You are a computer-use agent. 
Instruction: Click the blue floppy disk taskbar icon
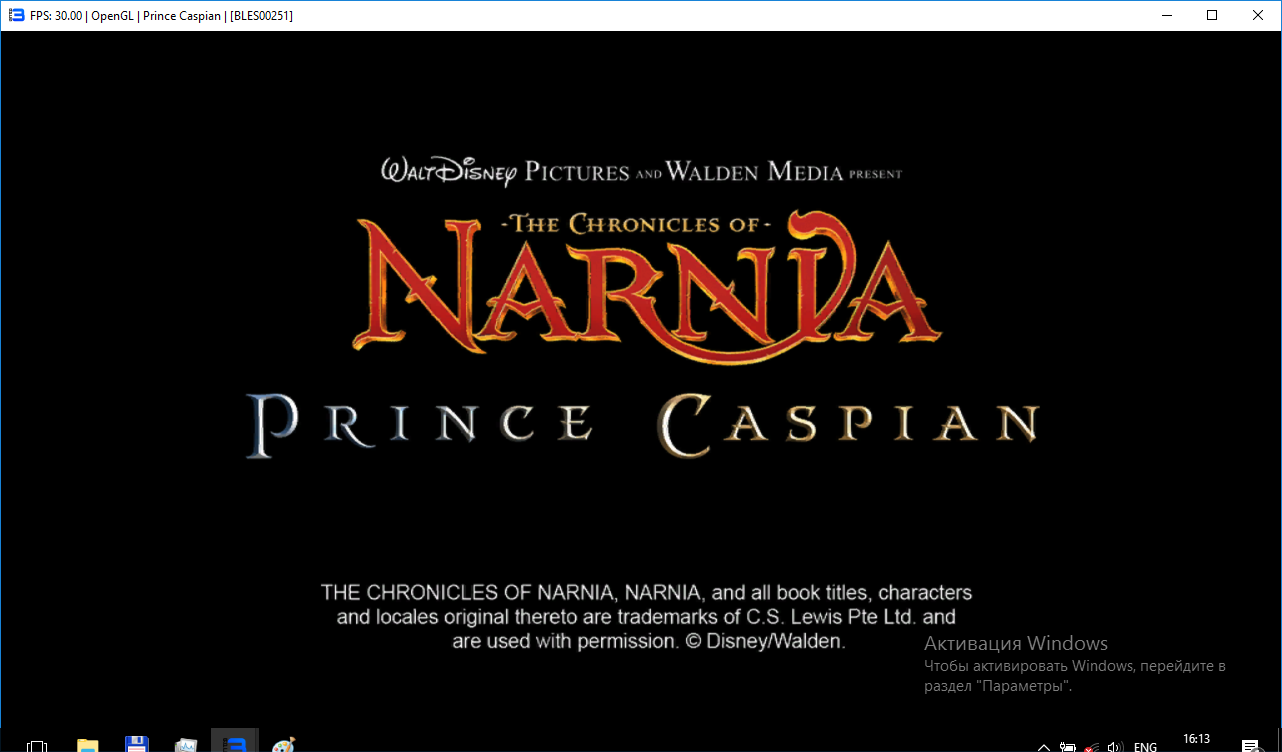coord(137,745)
